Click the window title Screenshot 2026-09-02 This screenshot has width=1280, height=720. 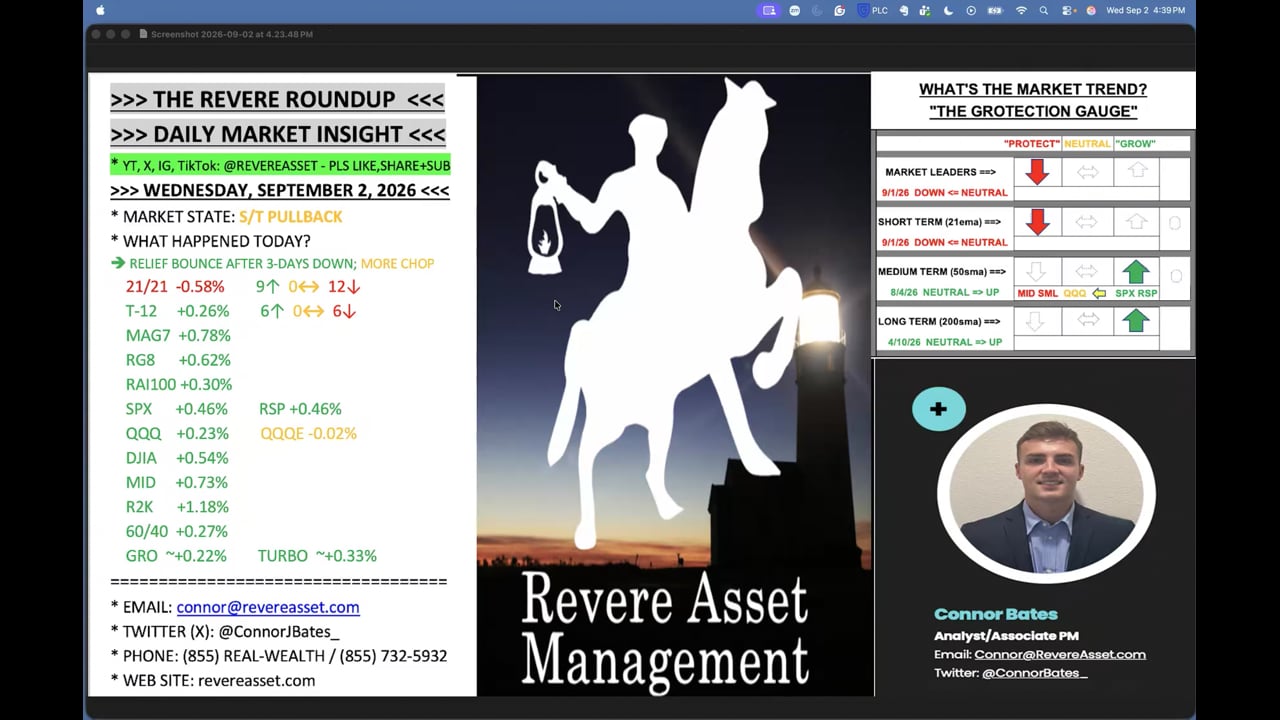tap(232, 34)
